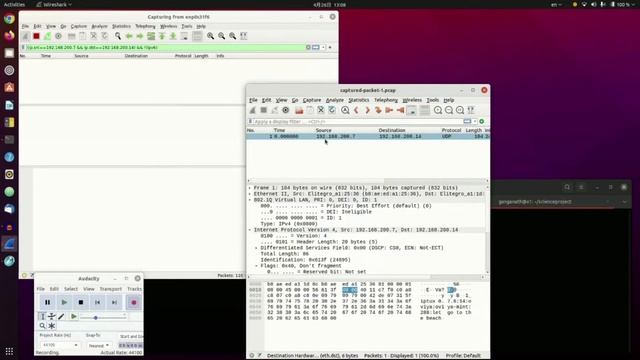The image size is (640, 360).
Task: Select Audacity zoom magnifier tool
Action: 42,326
